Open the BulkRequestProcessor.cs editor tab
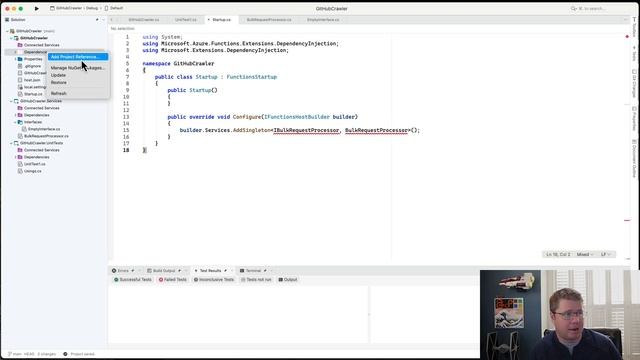Screen dimensions: 640x360 [269, 20]
